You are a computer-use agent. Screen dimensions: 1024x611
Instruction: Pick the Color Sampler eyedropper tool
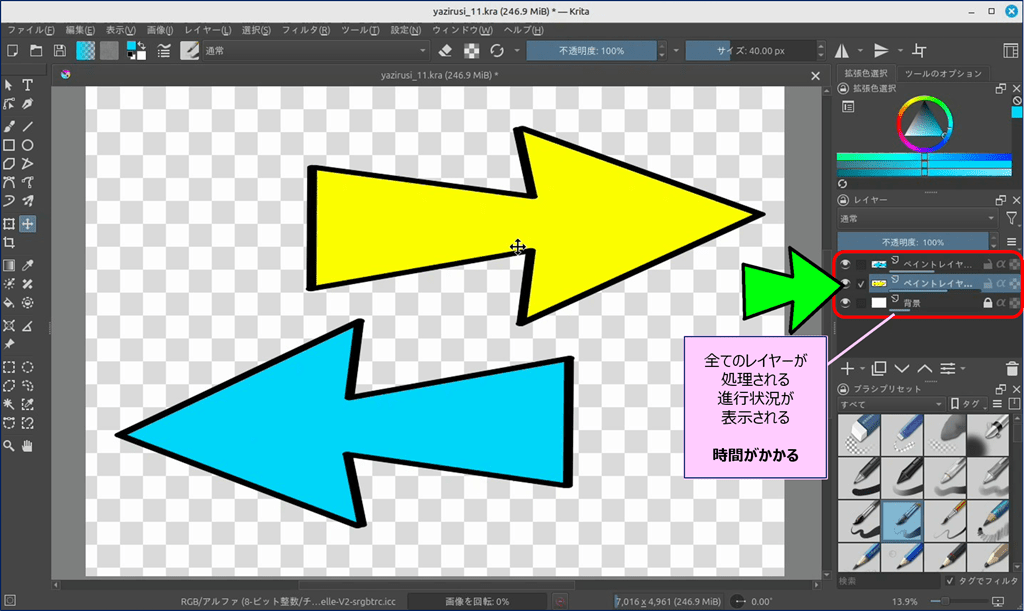[x=28, y=265]
